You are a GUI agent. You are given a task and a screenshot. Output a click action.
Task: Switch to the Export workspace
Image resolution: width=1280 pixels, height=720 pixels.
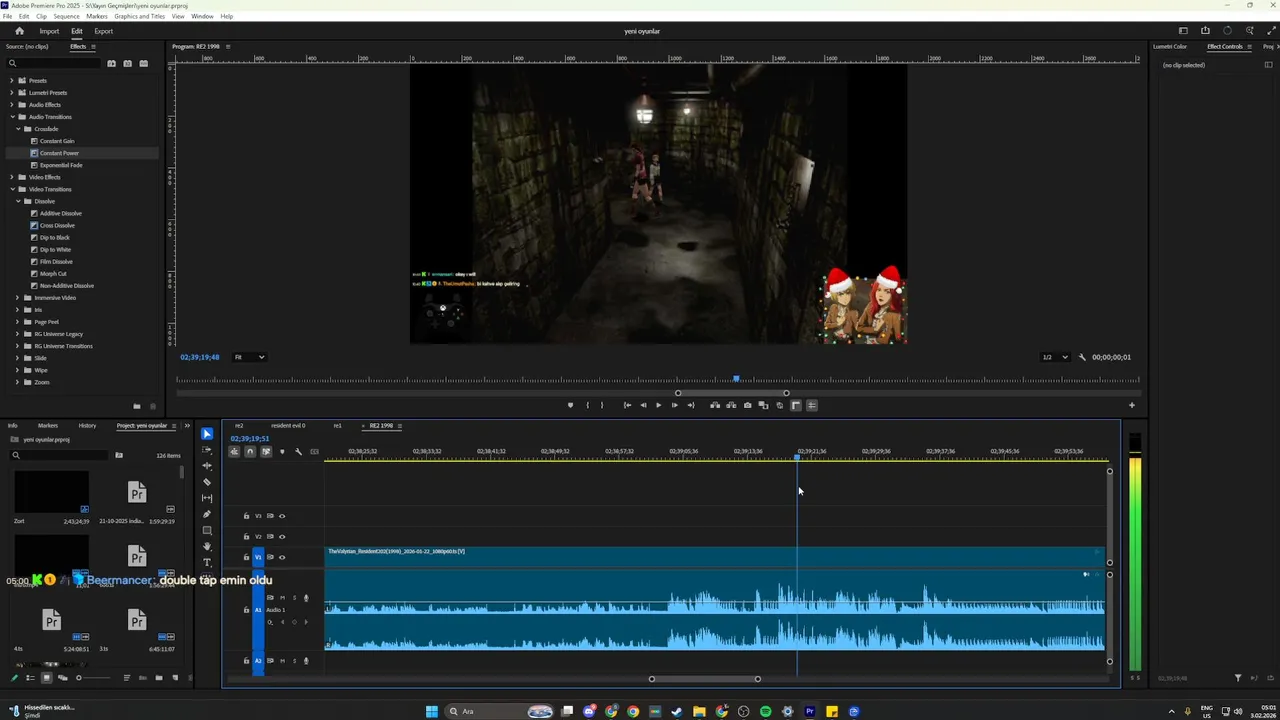(x=103, y=31)
